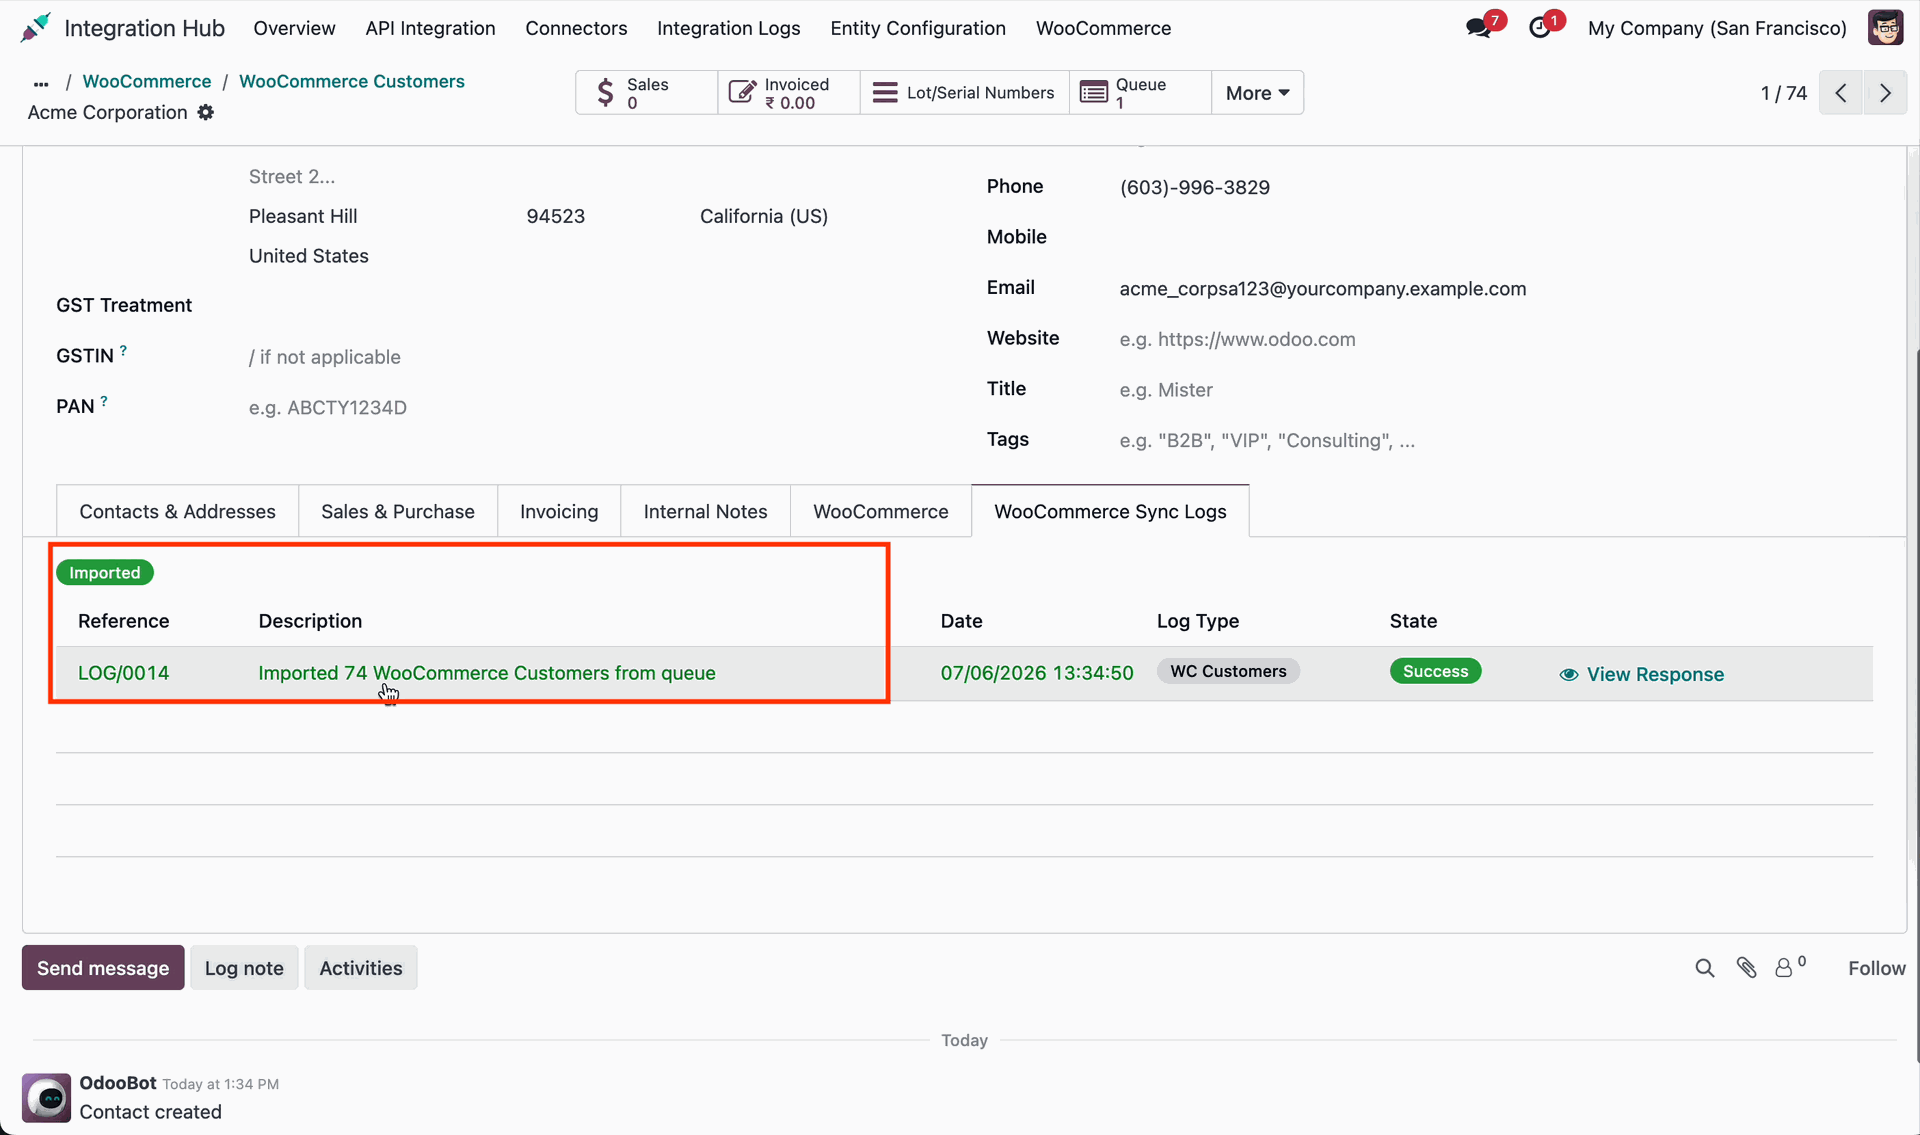Switch to Contacts & Addresses tab
This screenshot has height=1135, width=1920.
coord(177,511)
